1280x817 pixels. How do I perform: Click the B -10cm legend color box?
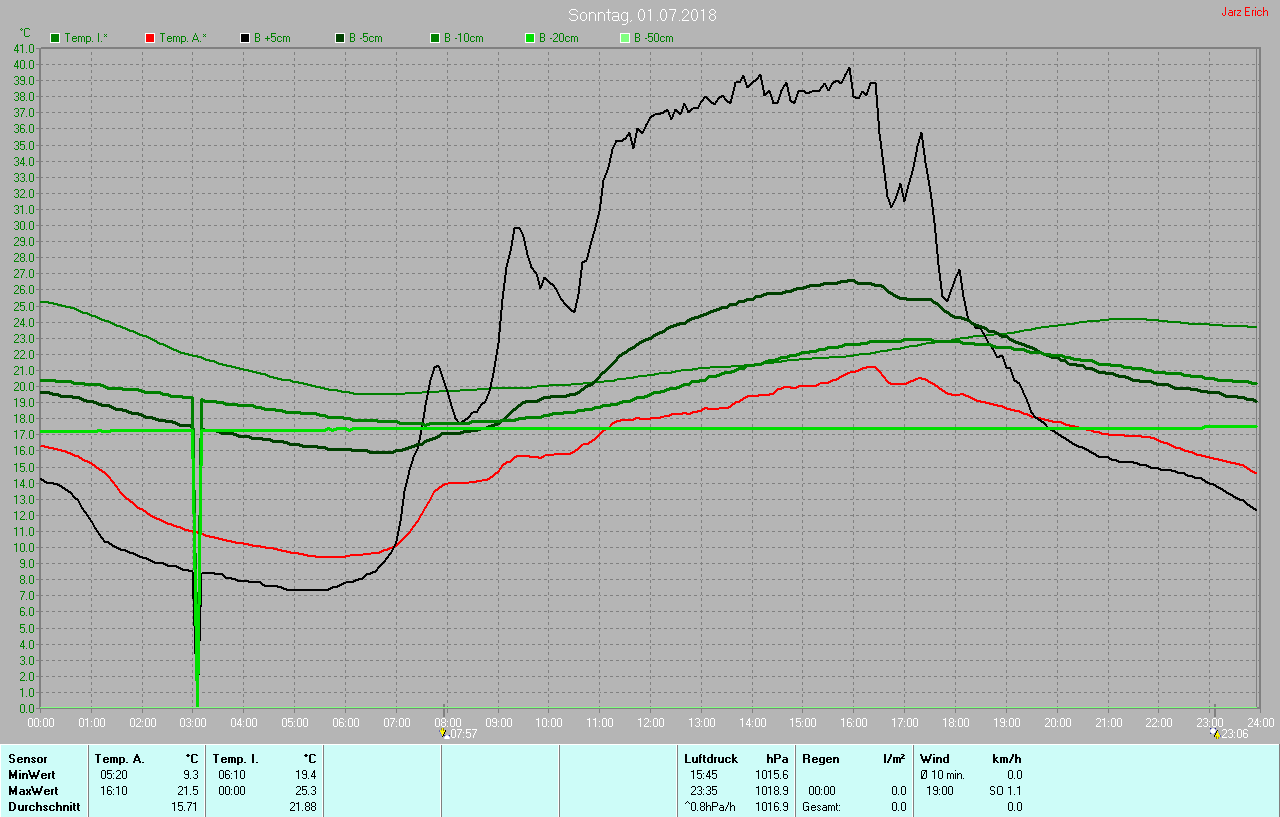click(435, 38)
